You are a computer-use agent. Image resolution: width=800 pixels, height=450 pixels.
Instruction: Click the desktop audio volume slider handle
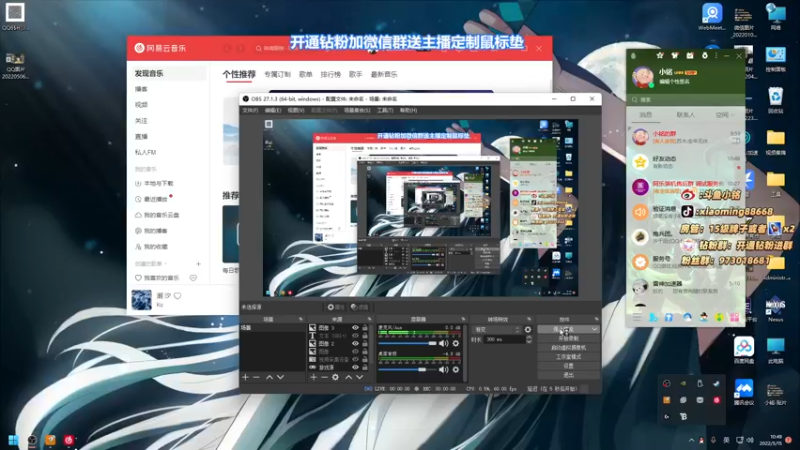coord(422,369)
